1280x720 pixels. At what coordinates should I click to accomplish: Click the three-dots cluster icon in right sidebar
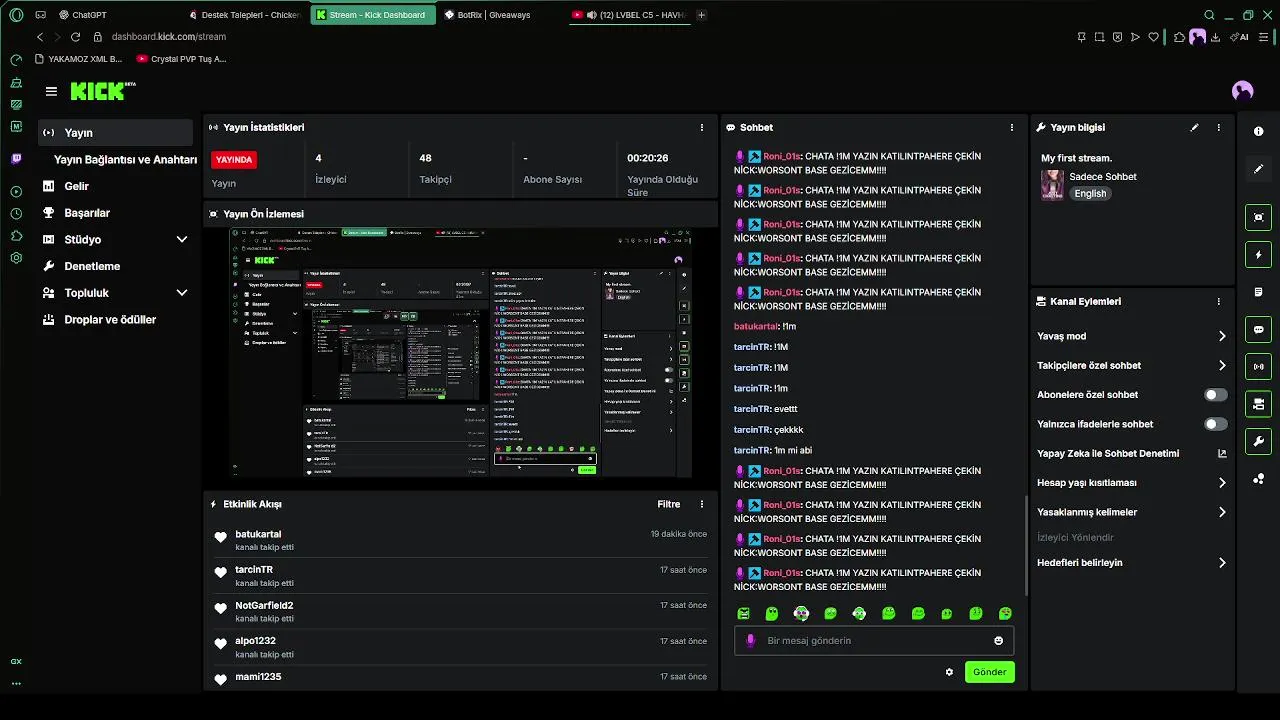click(1258, 479)
